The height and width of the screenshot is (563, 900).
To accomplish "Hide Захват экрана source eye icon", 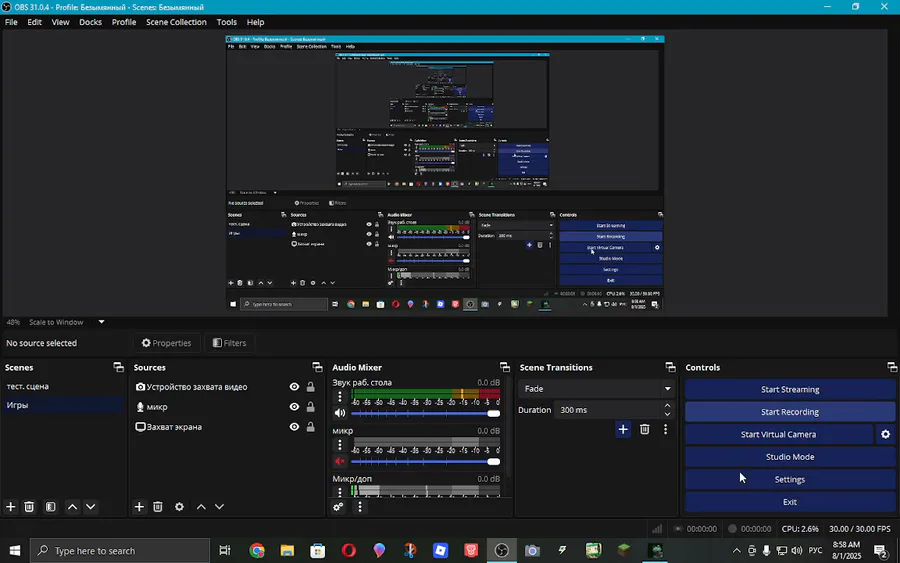I will point(294,427).
